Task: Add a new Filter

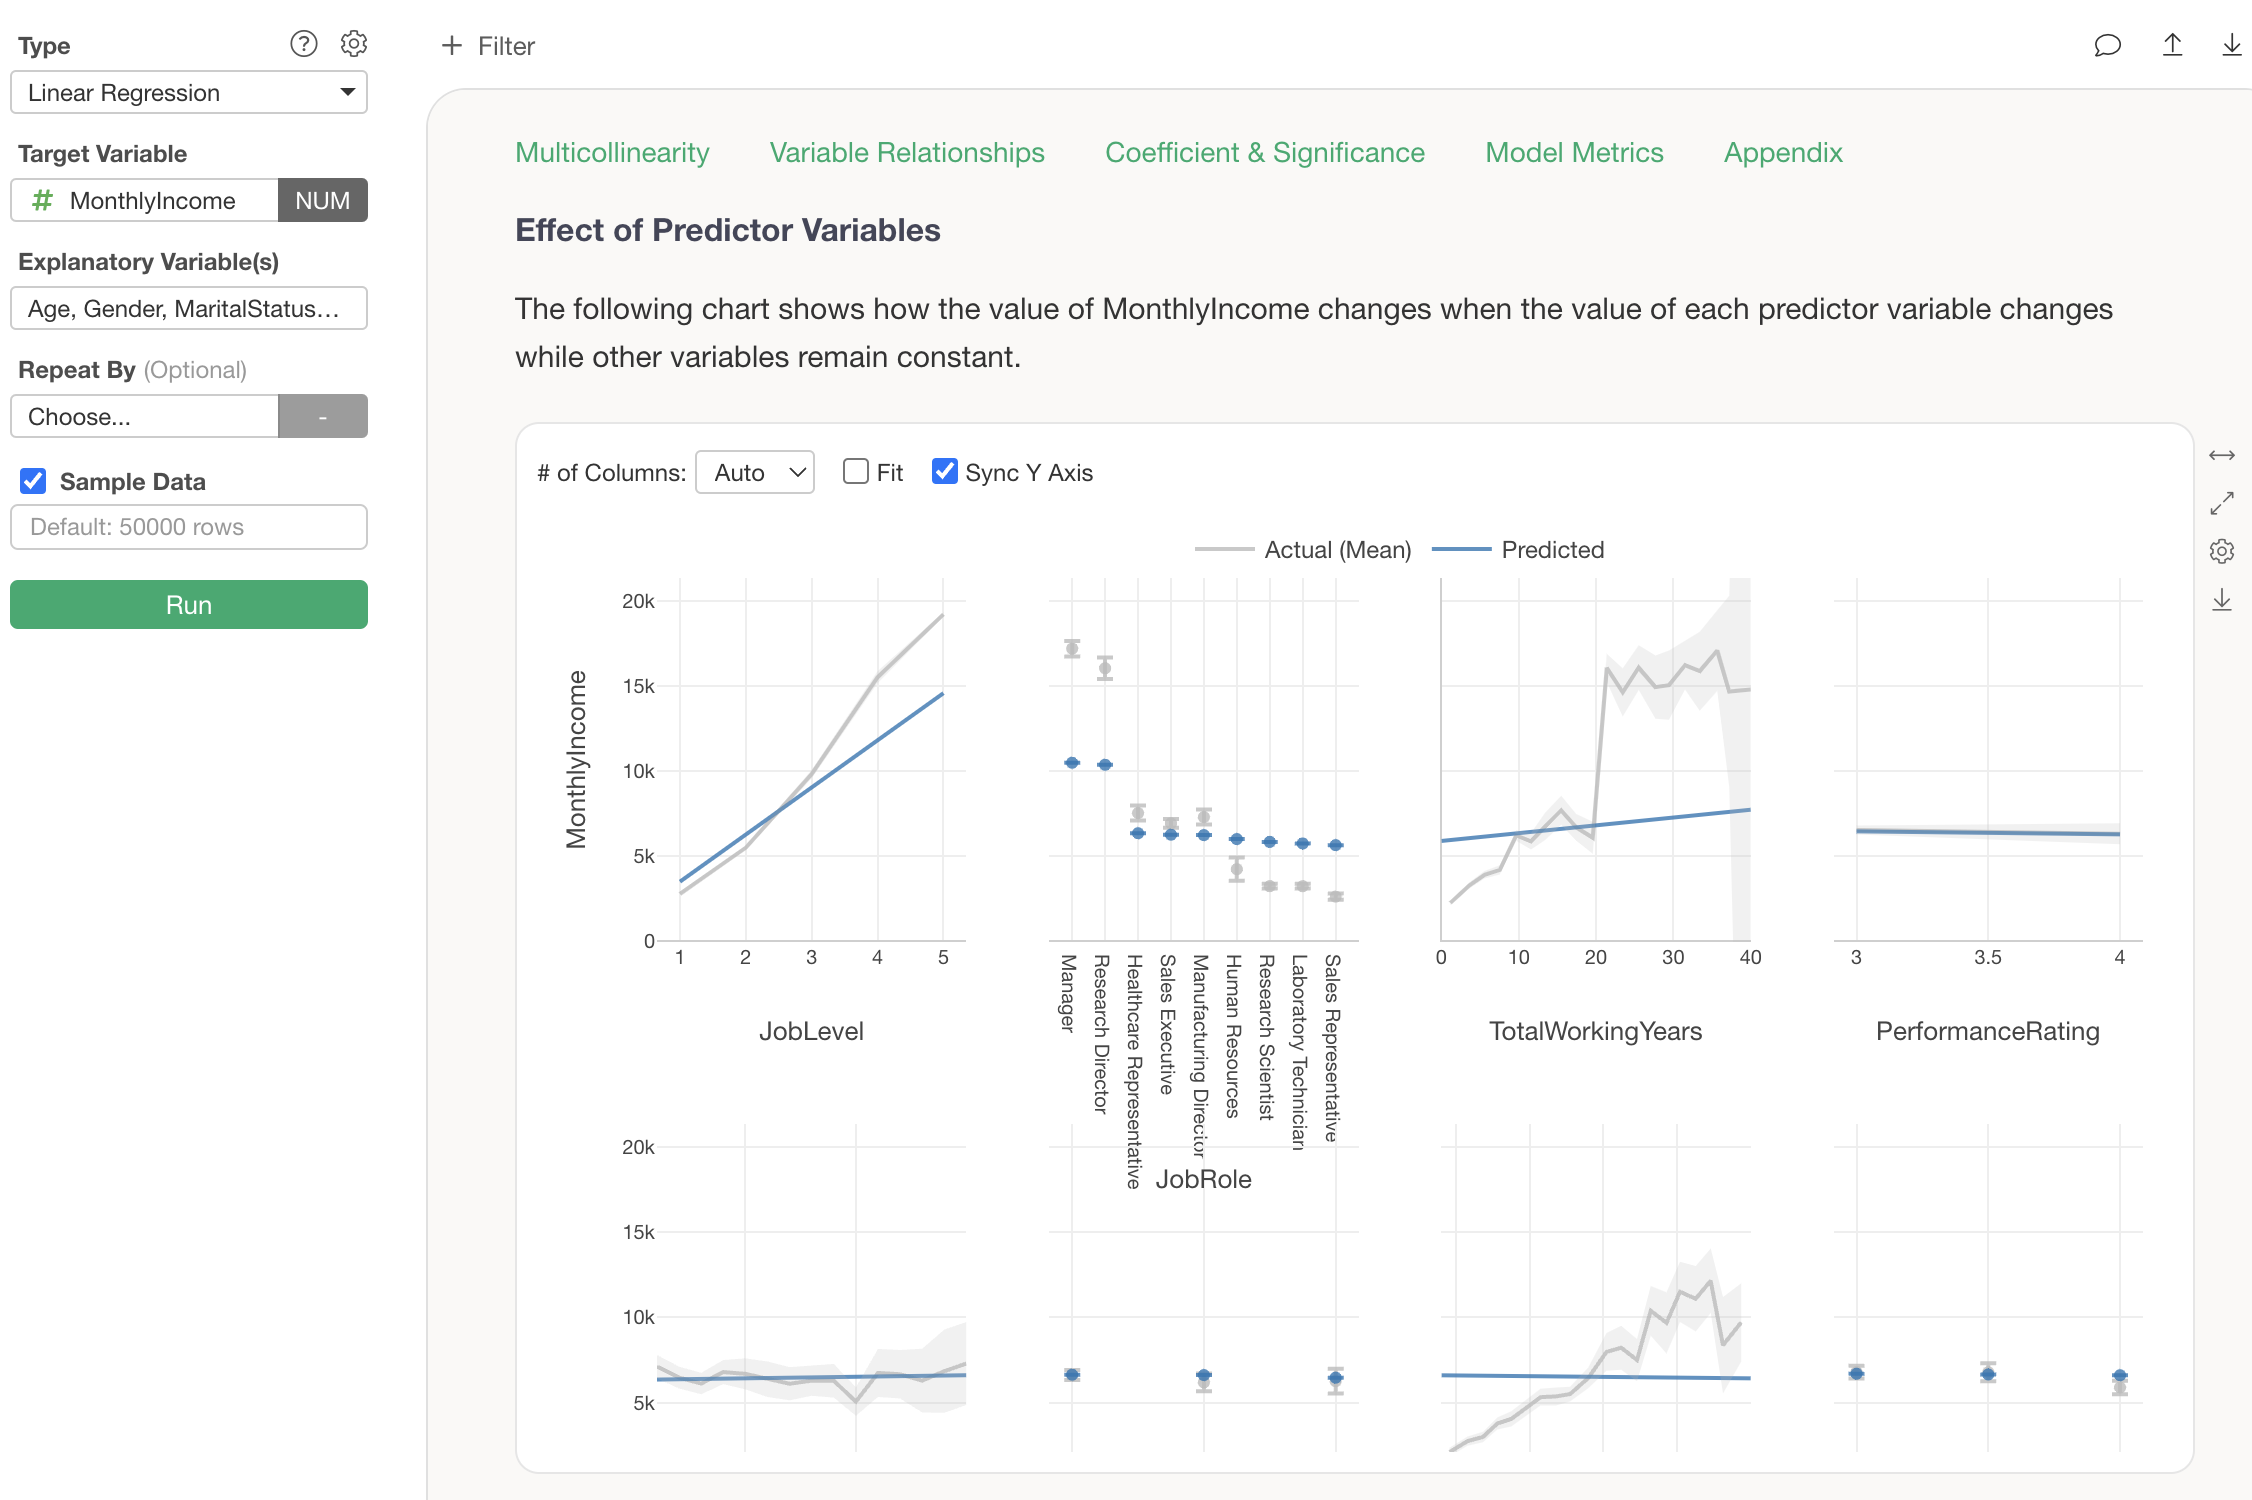Action: pyautogui.click(x=489, y=46)
